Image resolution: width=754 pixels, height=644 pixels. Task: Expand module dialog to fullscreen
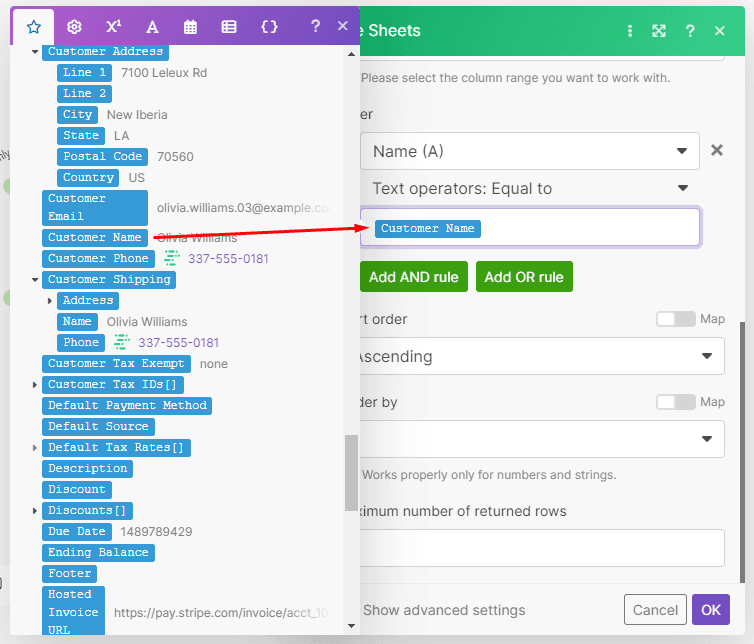pos(659,31)
